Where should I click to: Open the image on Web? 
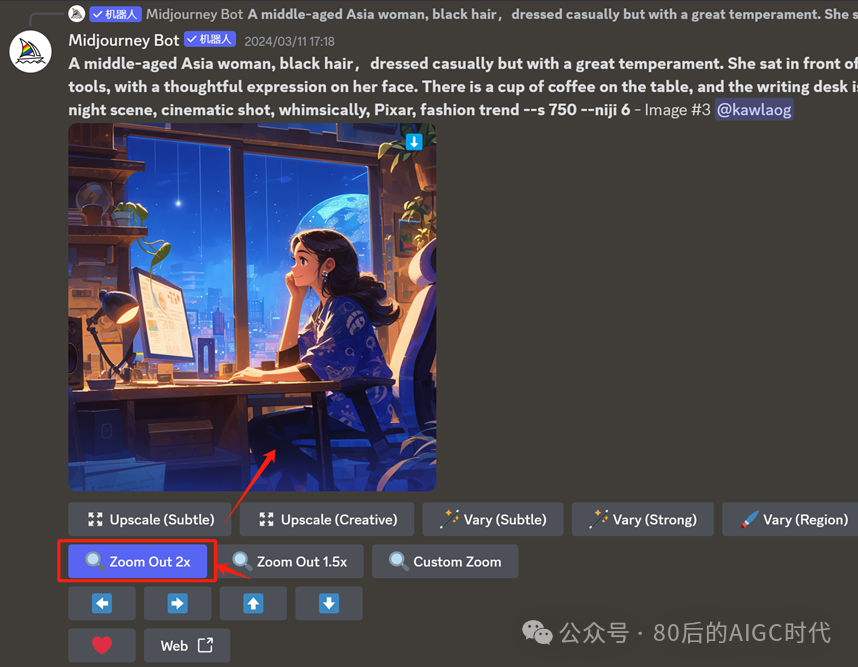coord(187,646)
